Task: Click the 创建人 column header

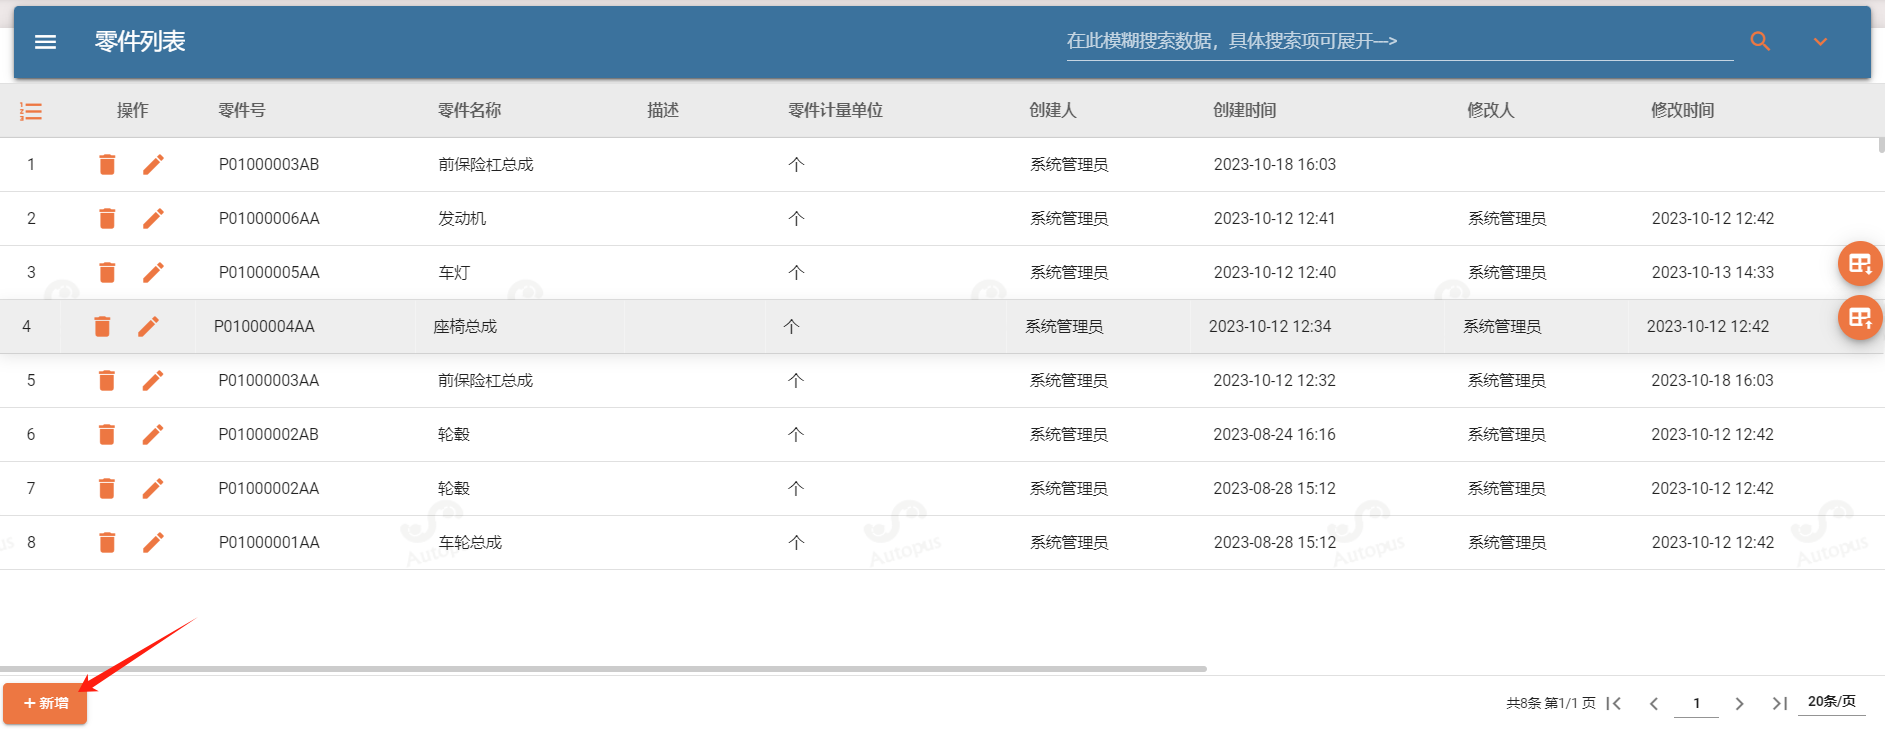Action: [x=1053, y=110]
